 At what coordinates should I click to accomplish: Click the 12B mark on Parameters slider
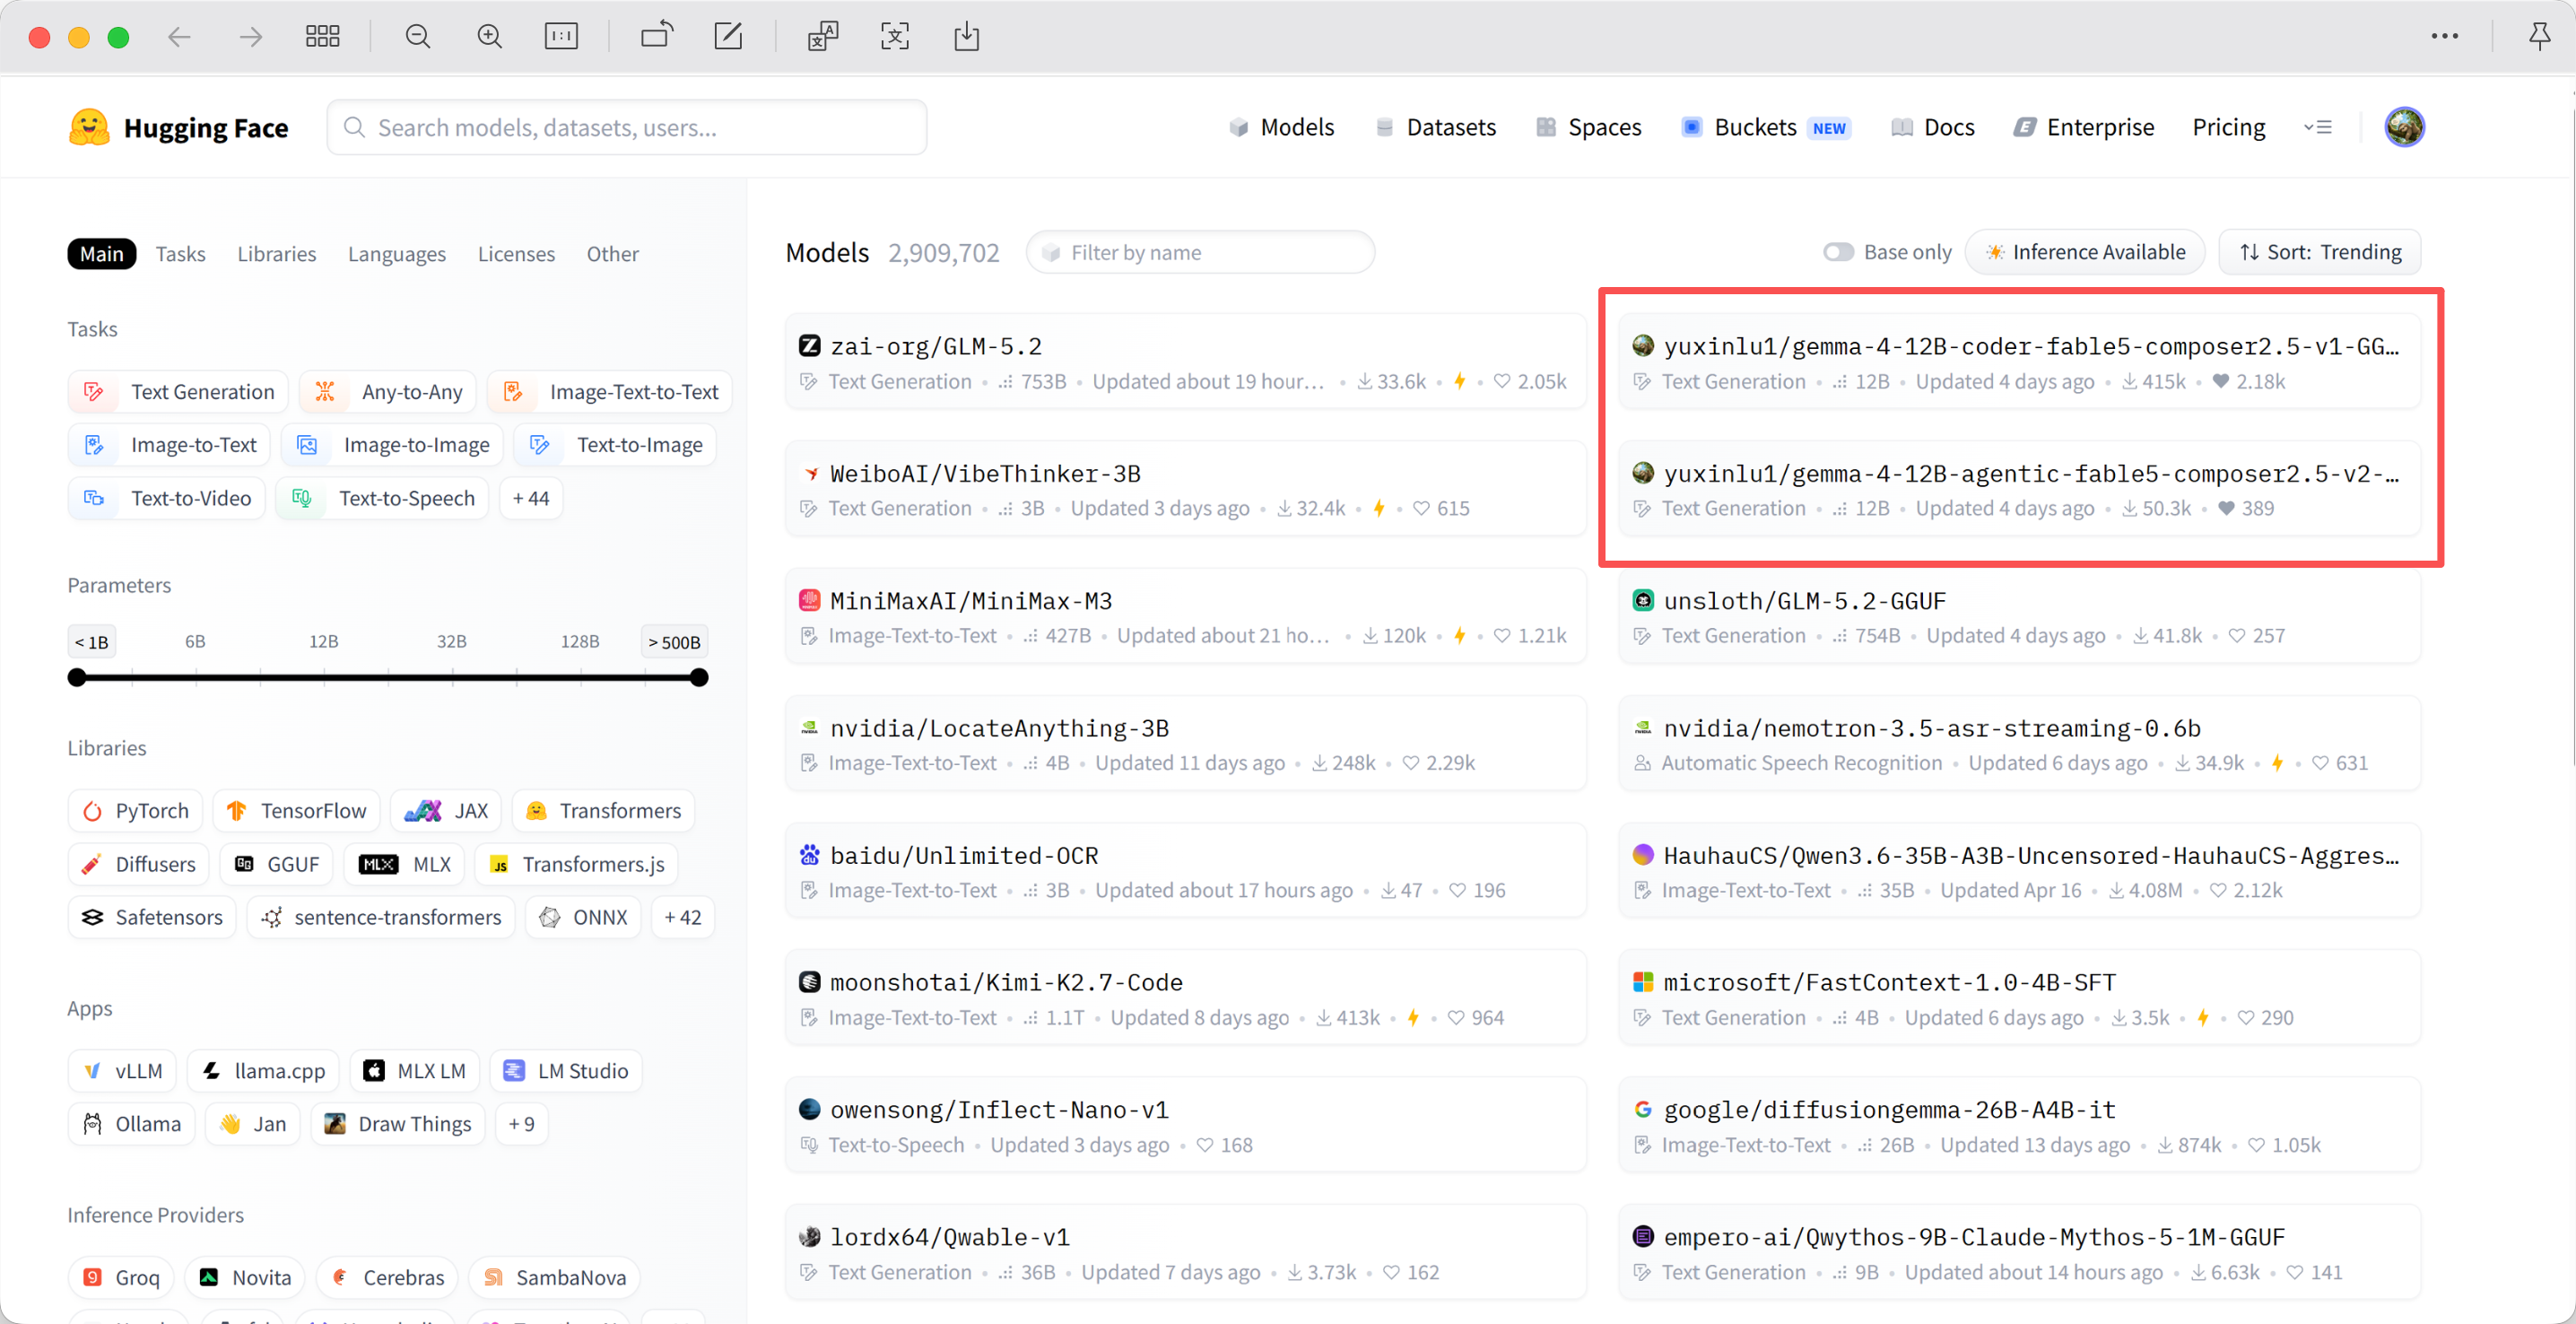323,641
